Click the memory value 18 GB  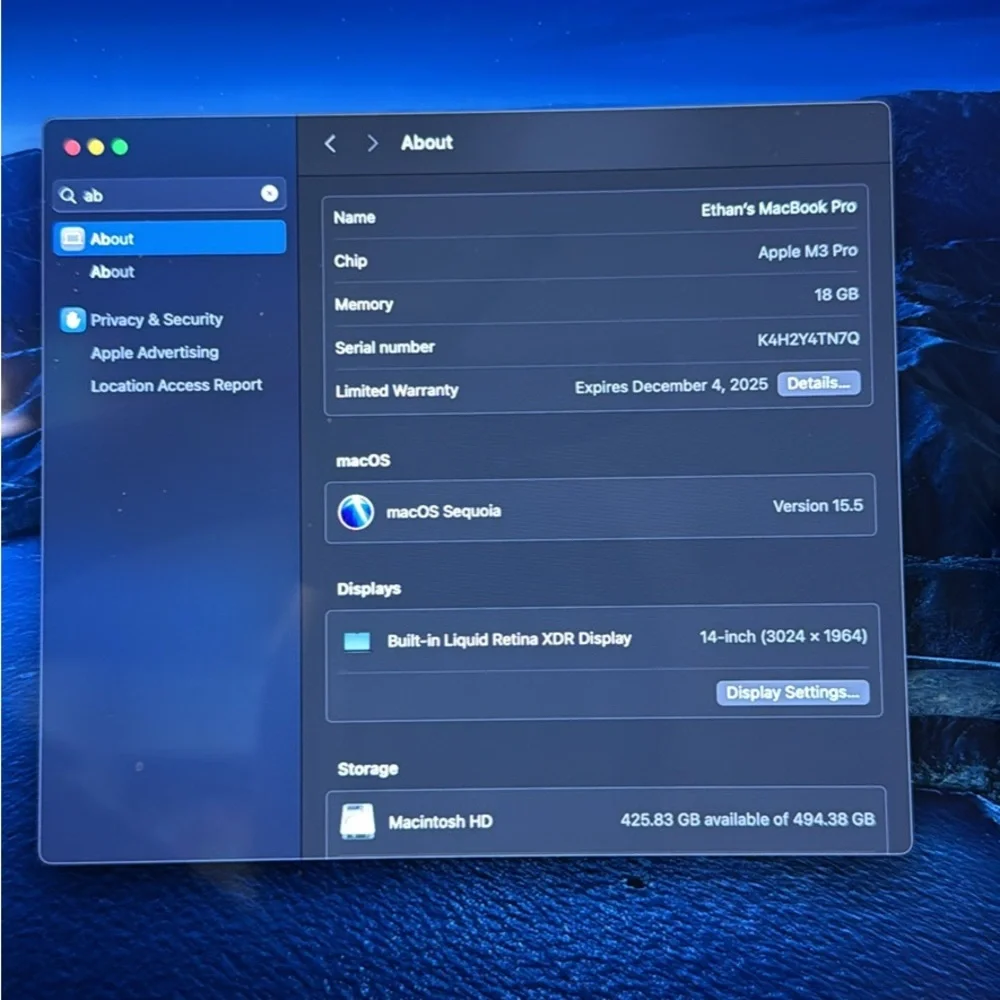pos(836,295)
